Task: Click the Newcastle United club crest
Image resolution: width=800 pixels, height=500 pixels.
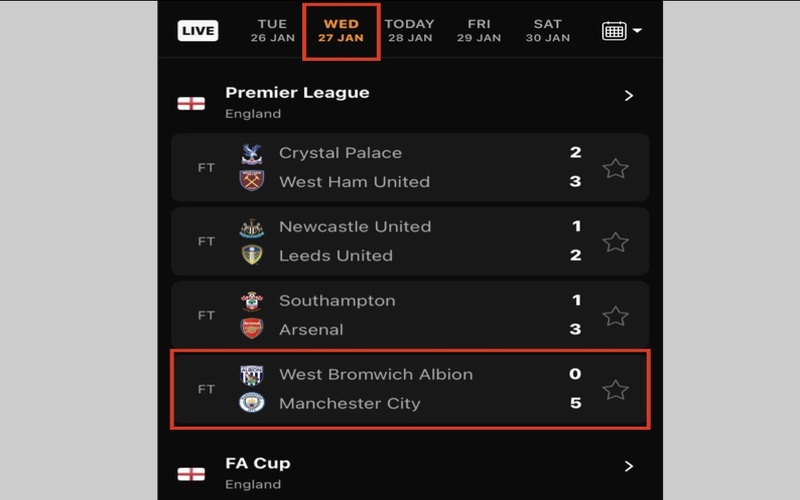Action: 252,228
